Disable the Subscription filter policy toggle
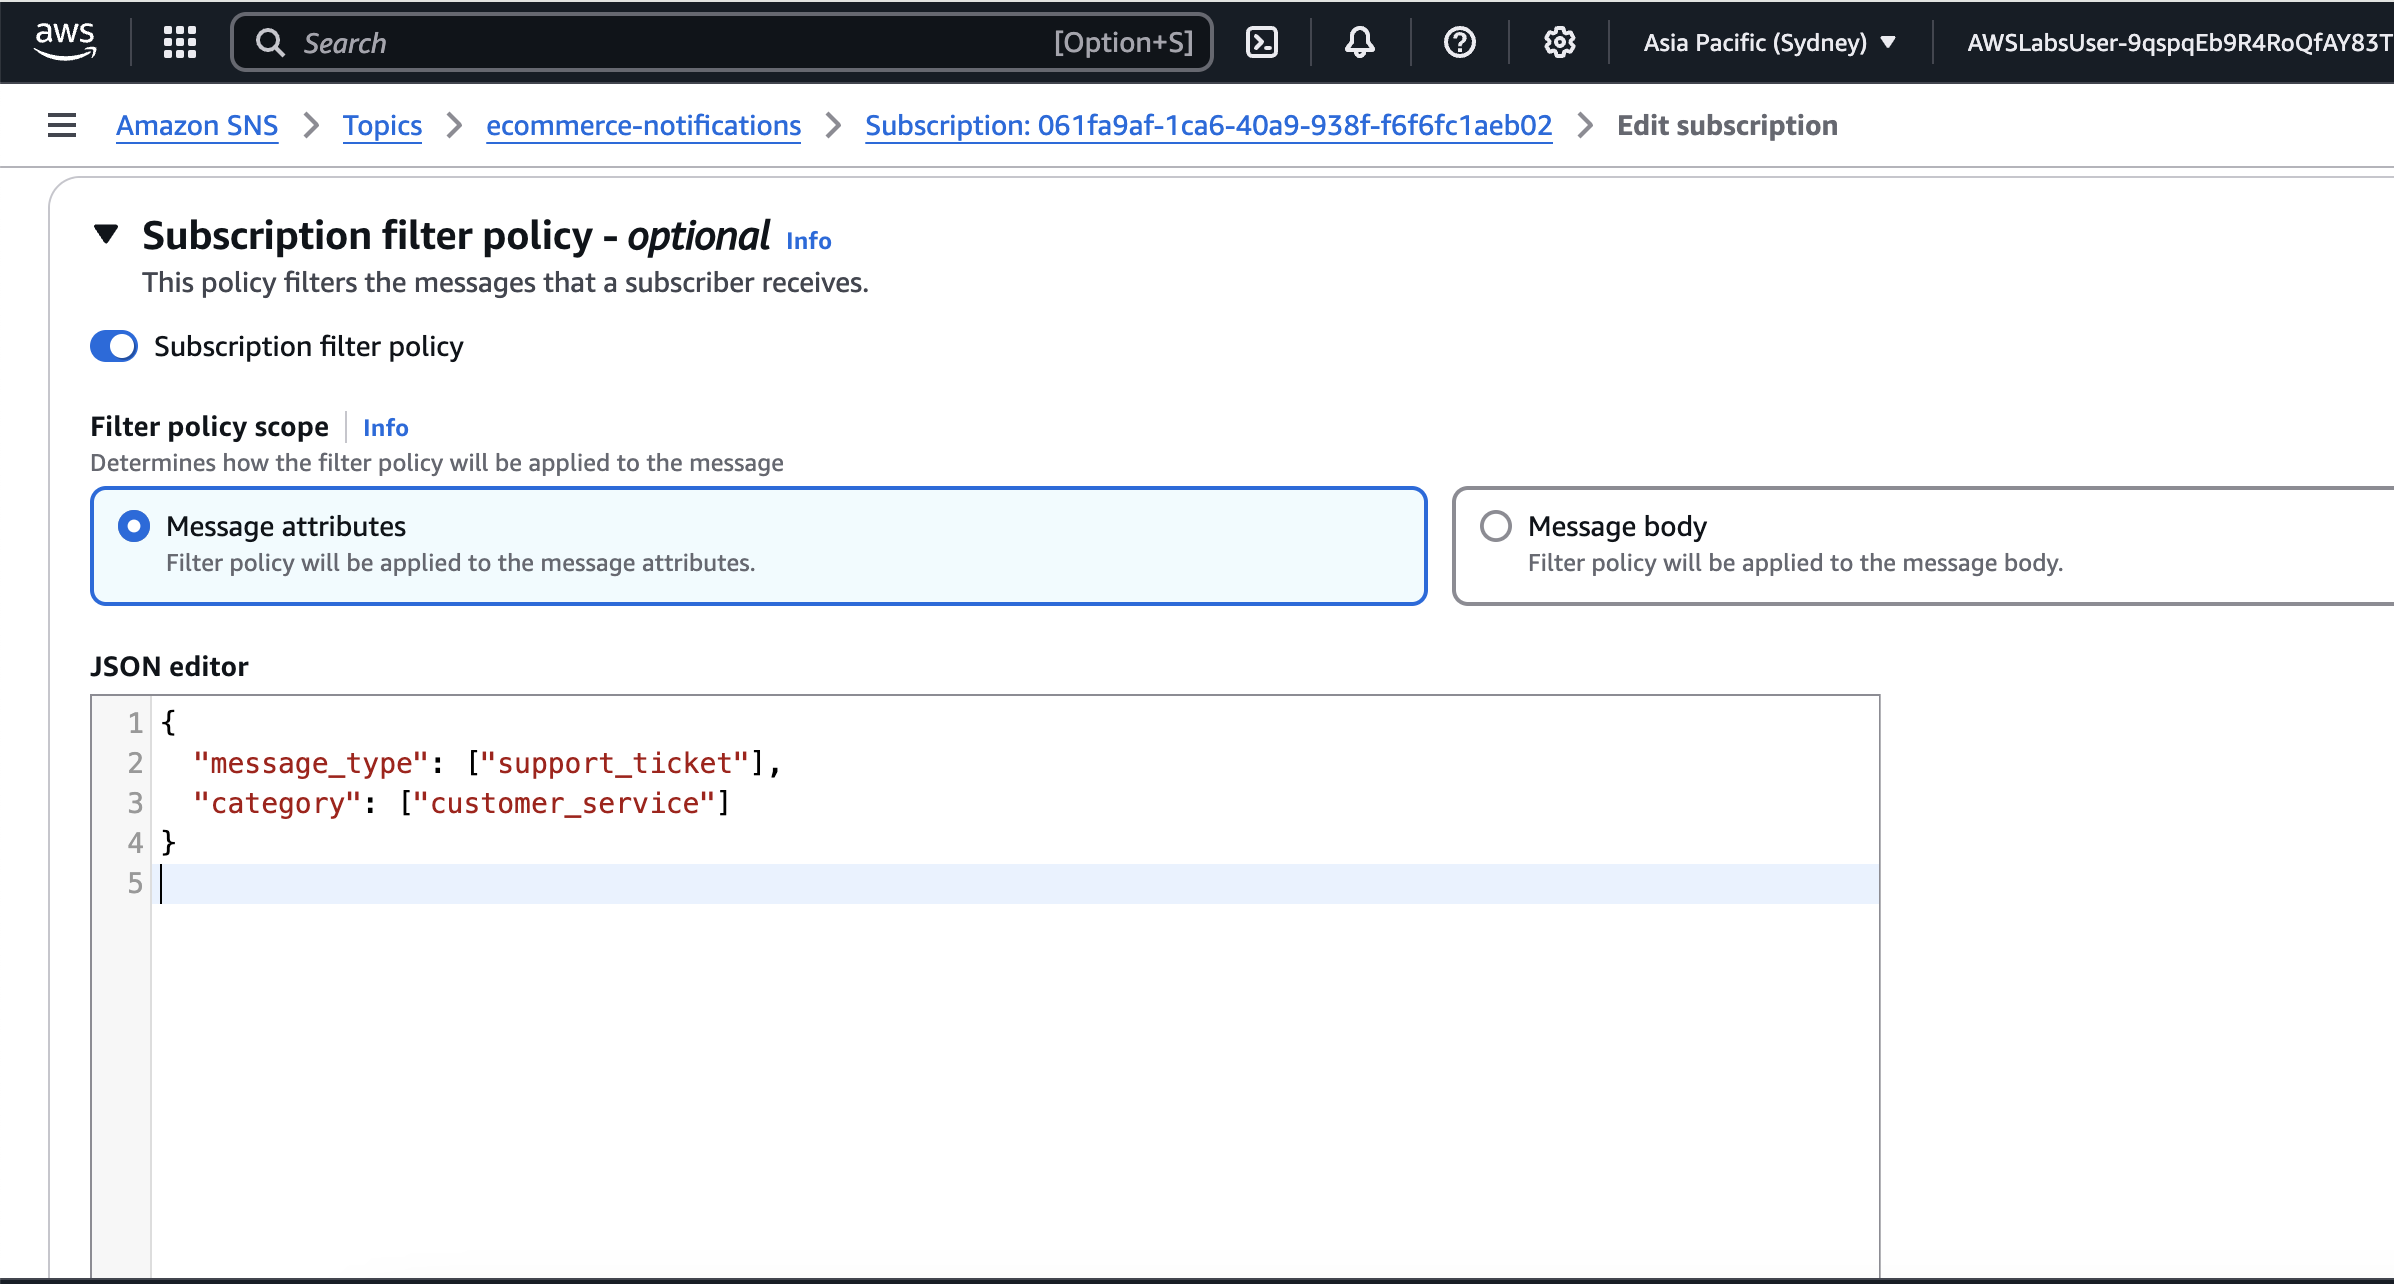The image size is (2394, 1284). coord(114,346)
